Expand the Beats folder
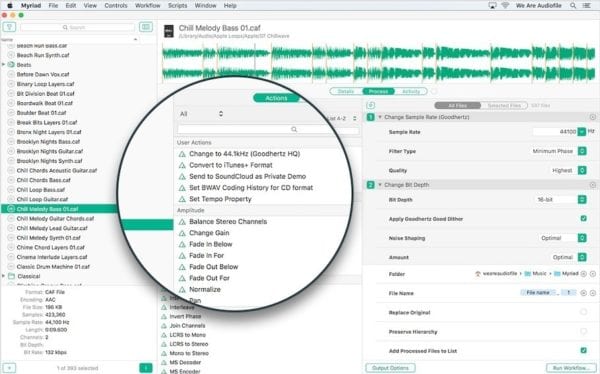600x374 pixels. [x=4, y=65]
